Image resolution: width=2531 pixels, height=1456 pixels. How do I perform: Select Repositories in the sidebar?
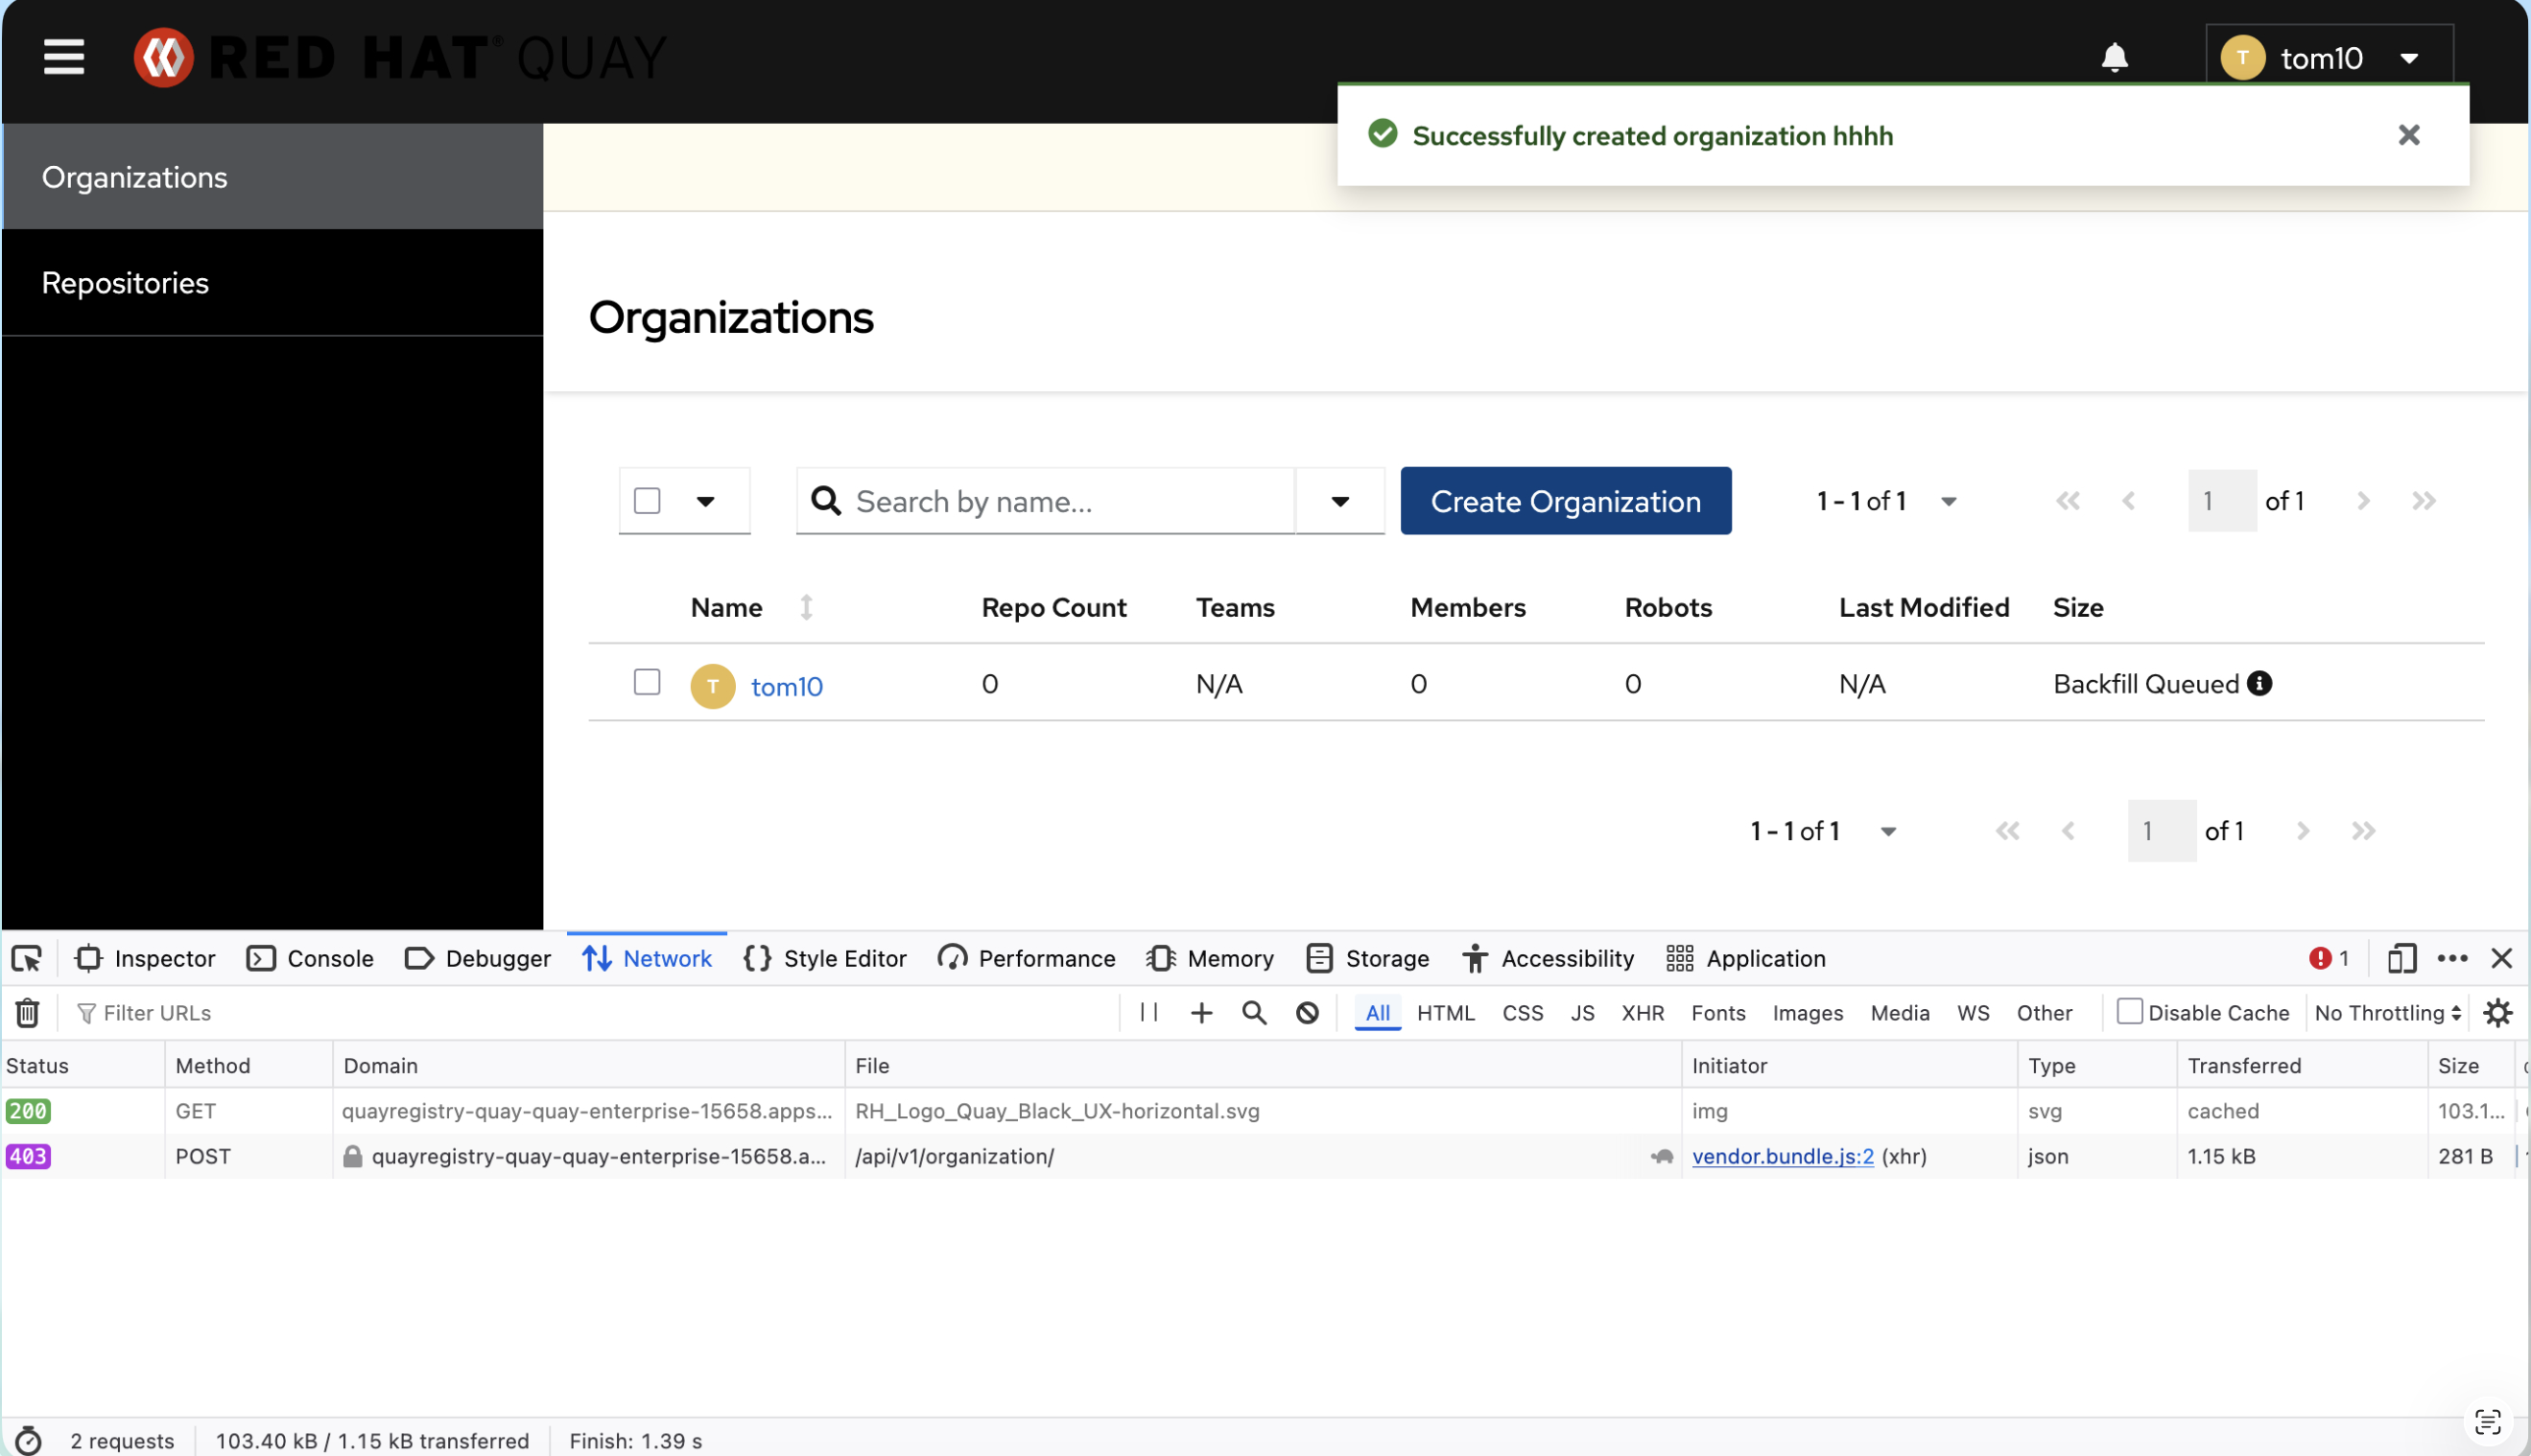(x=125, y=283)
